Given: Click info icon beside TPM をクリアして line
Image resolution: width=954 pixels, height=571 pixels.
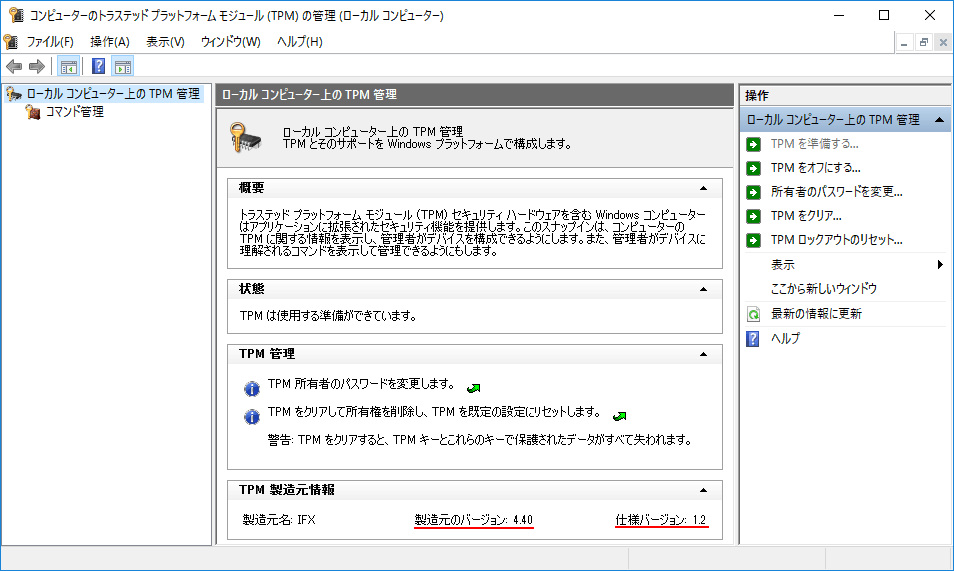Looking at the screenshot, I should tap(251, 416).
